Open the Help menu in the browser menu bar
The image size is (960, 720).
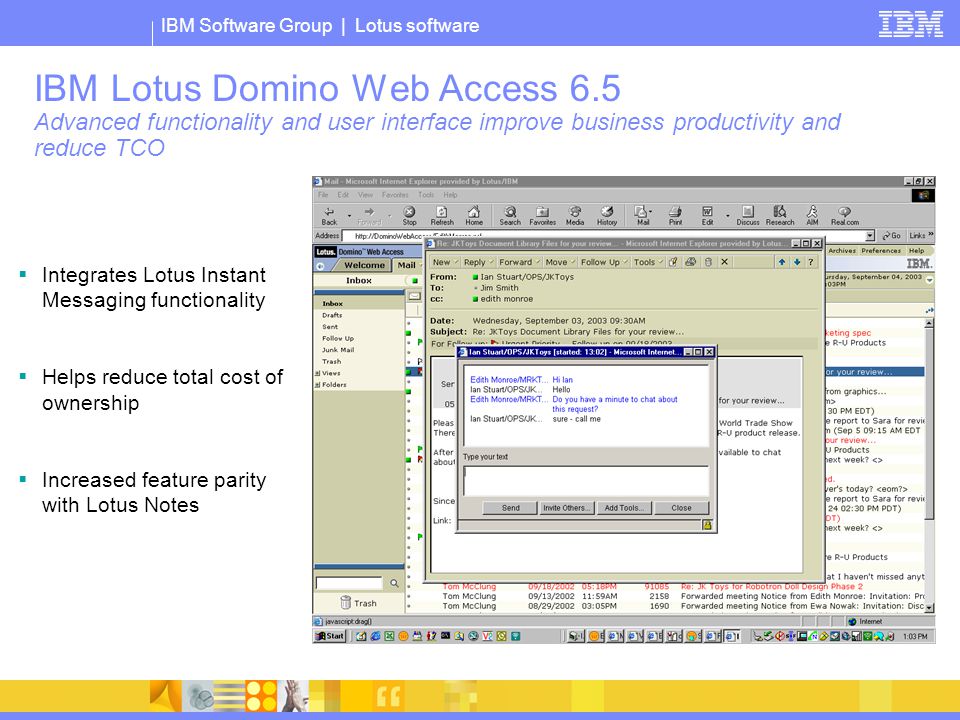(451, 195)
